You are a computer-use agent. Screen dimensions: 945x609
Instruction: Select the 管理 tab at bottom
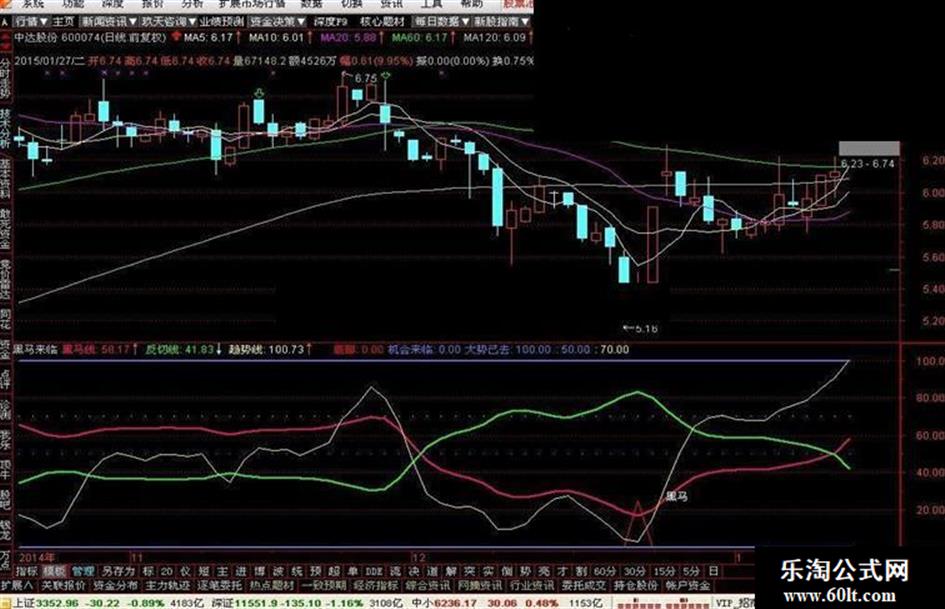[83, 571]
